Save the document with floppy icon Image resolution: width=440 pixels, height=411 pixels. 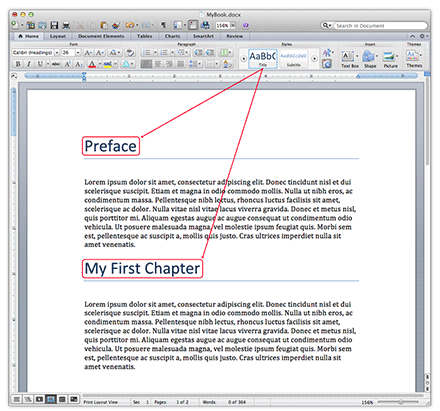[x=54, y=25]
